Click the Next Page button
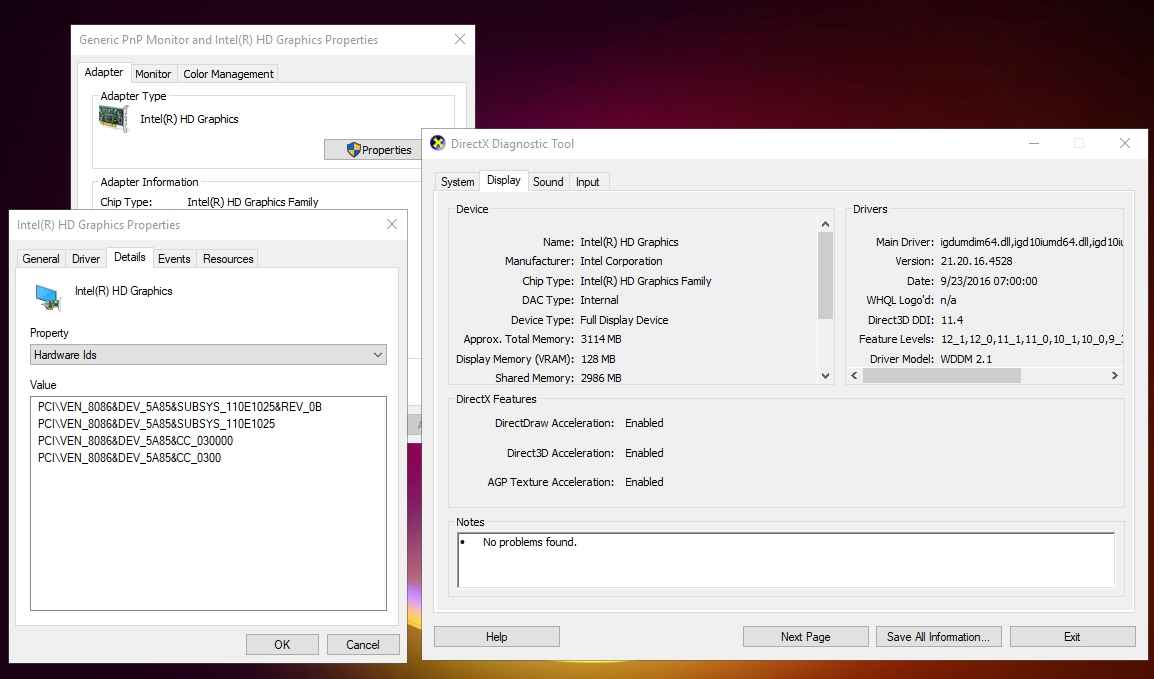1154x679 pixels. coord(805,636)
